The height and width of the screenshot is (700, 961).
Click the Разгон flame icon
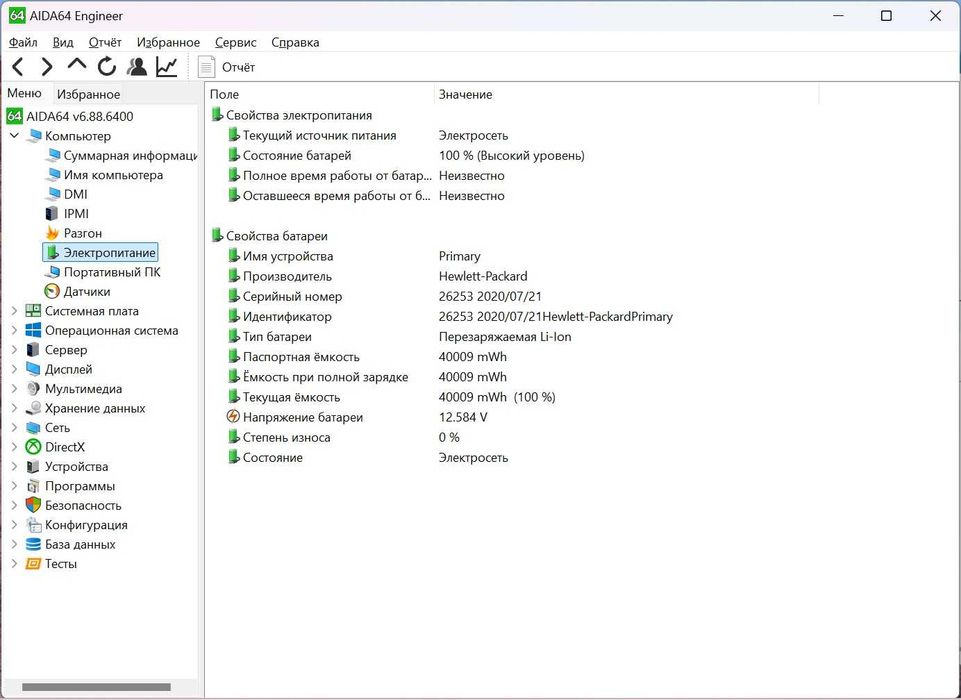(x=52, y=233)
